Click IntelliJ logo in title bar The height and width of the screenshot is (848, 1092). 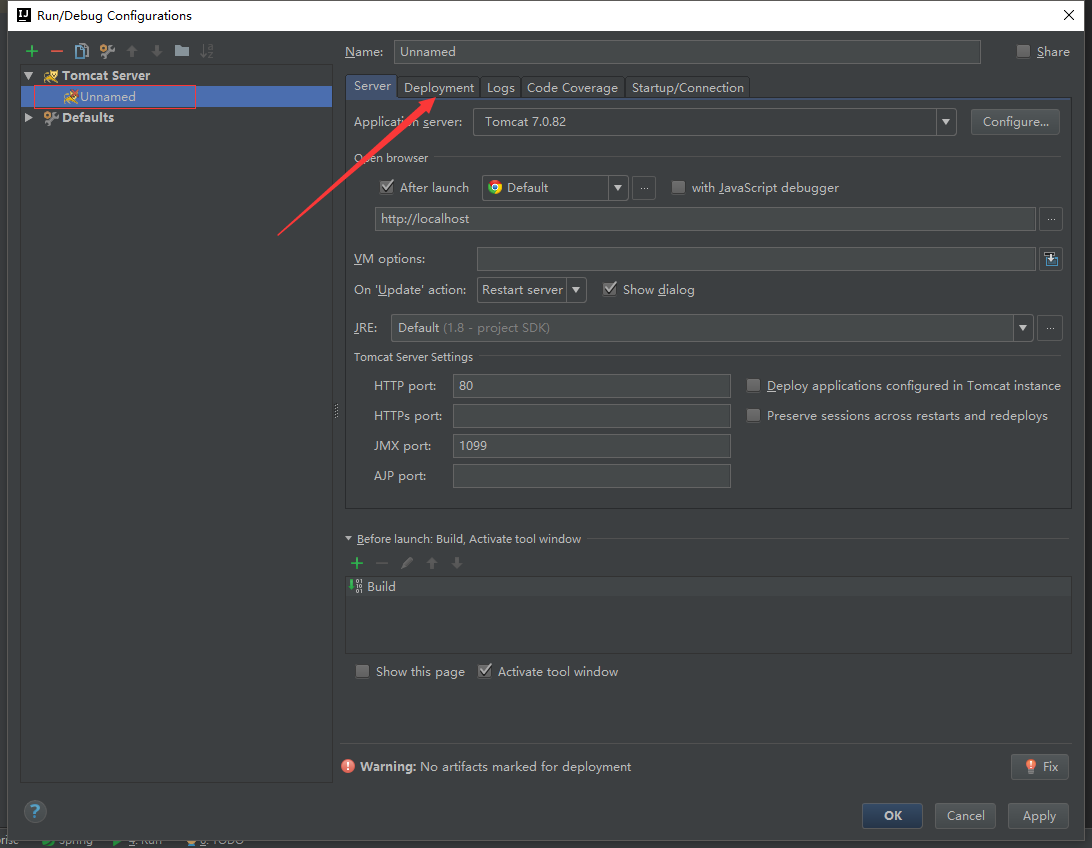click(x=24, y=15)
